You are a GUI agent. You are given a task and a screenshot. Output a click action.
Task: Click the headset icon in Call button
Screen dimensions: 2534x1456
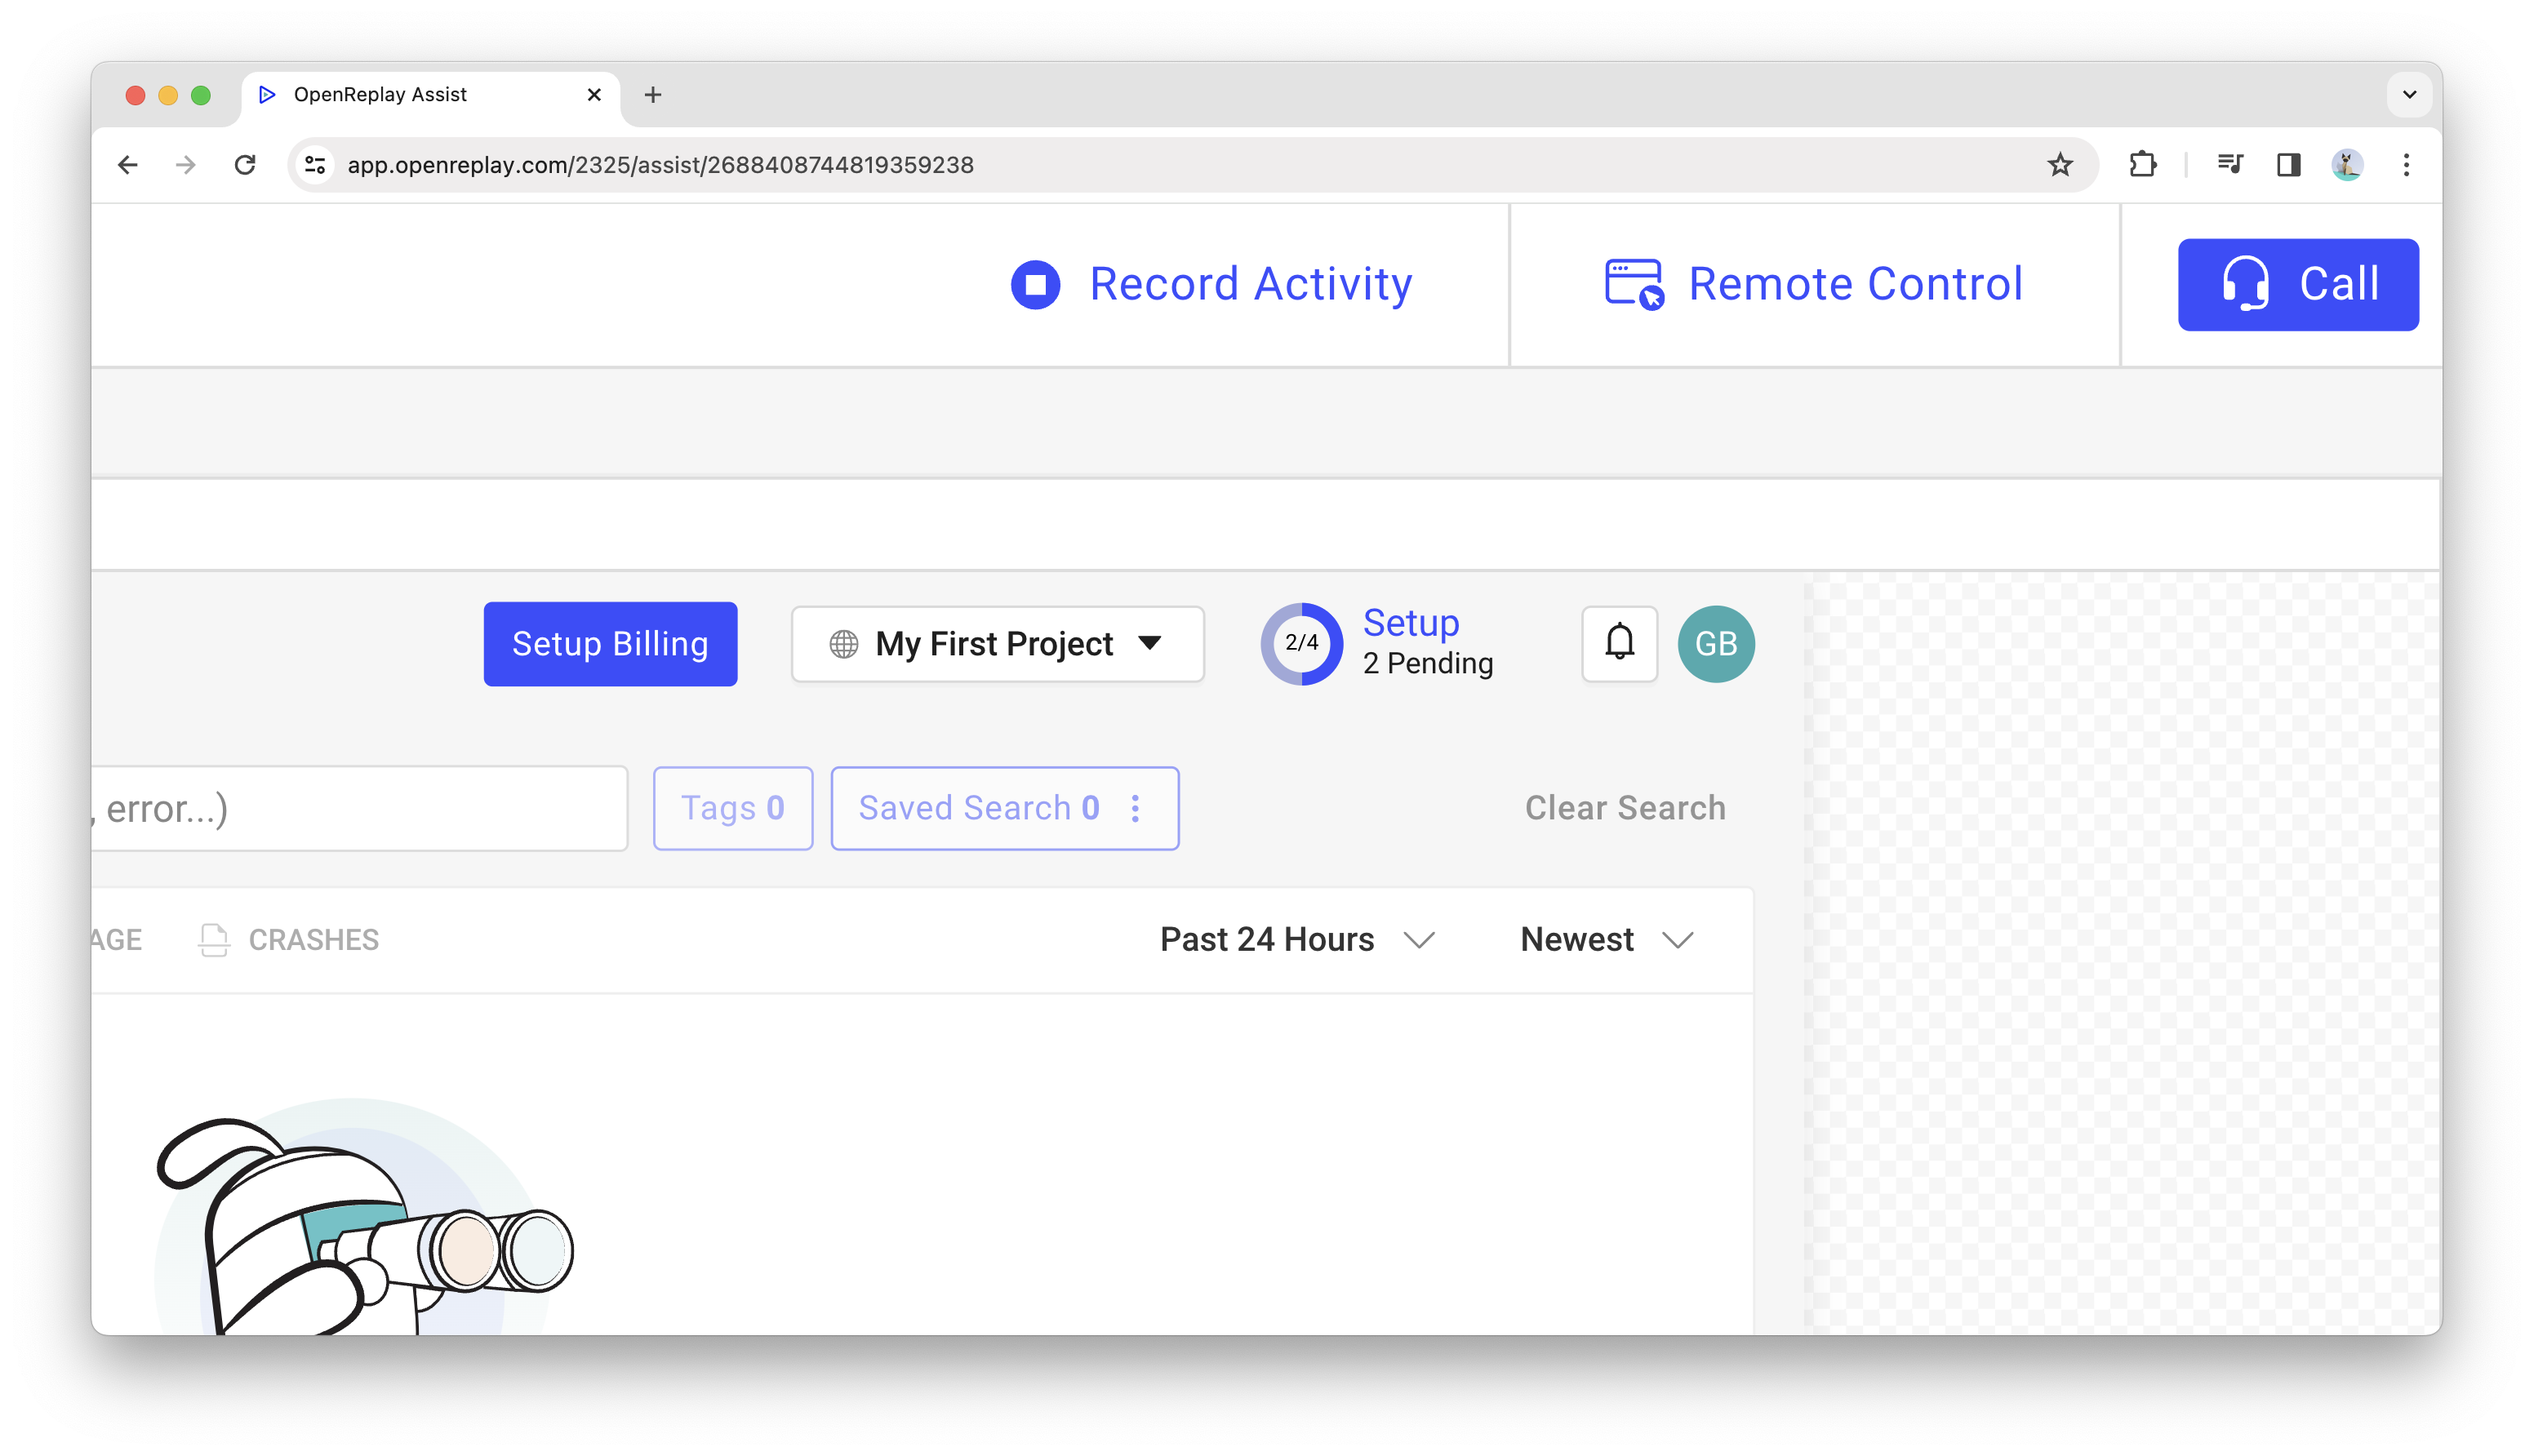[x=2245, y=284]
